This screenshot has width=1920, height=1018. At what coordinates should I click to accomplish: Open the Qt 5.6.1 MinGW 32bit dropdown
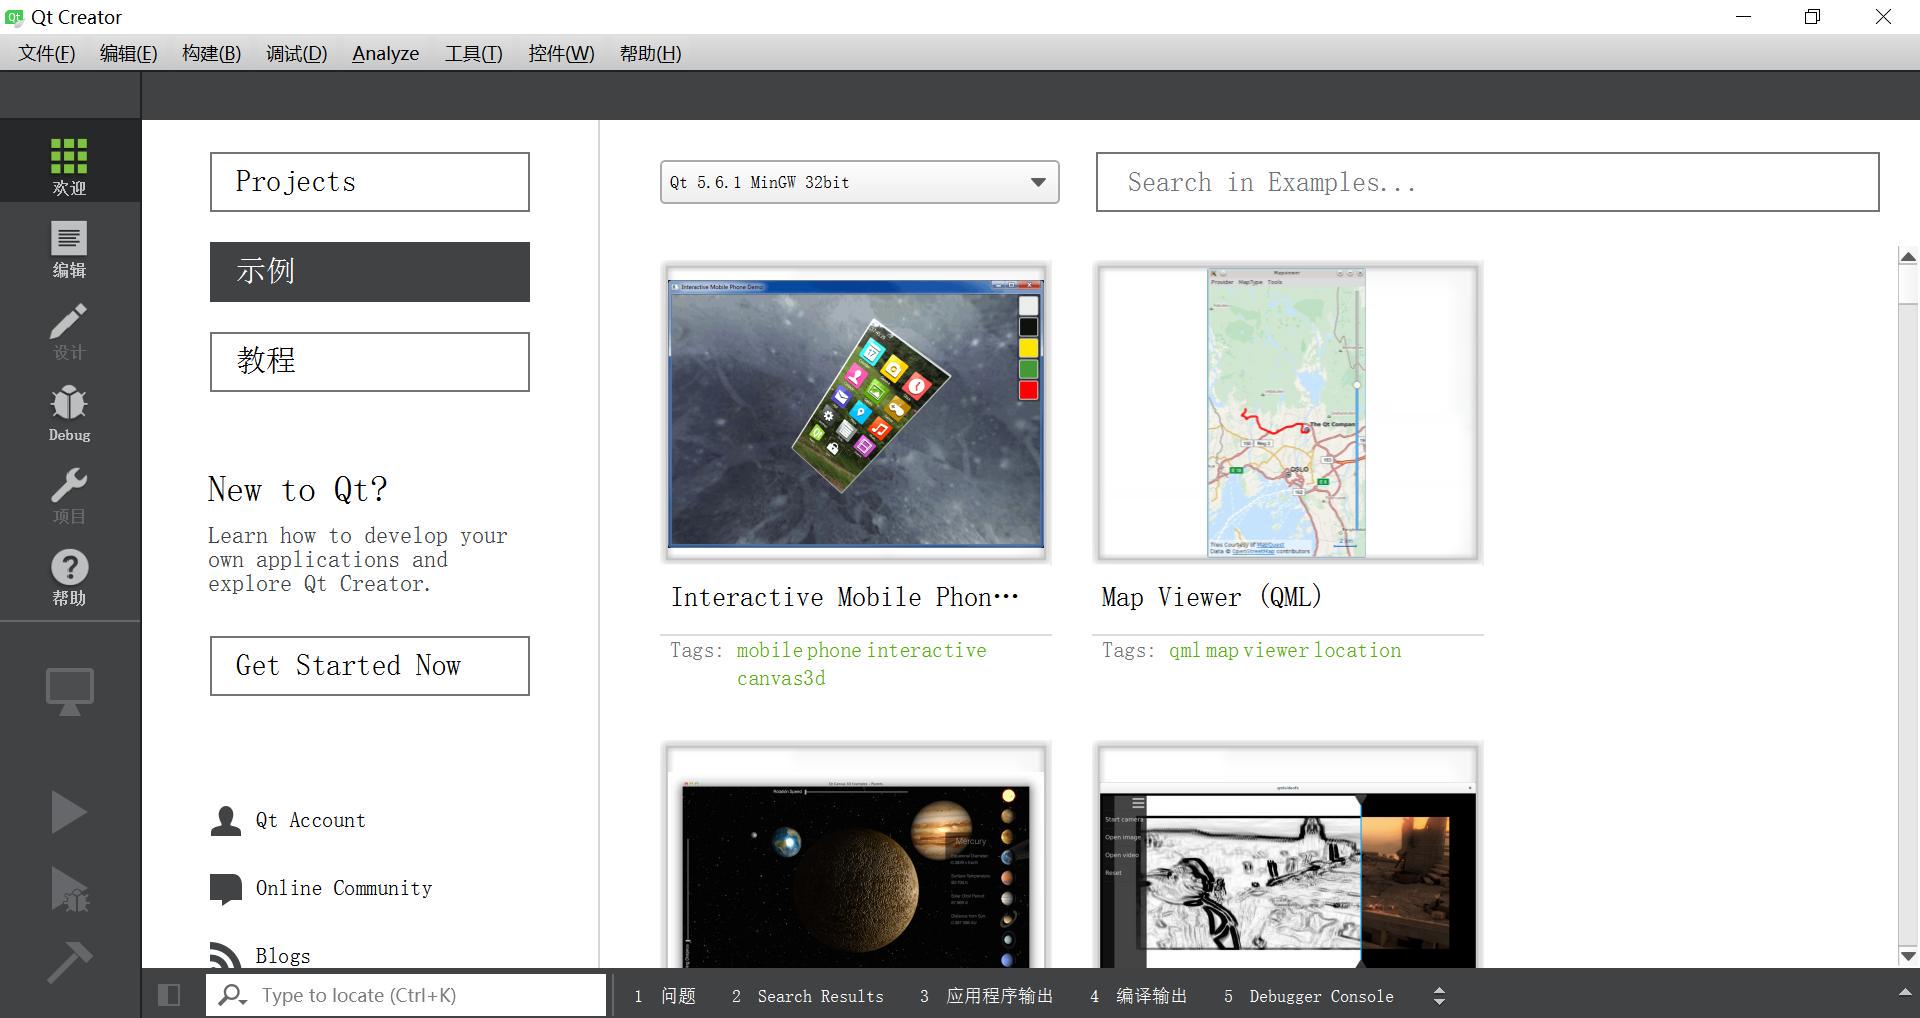tap(860, 182)
